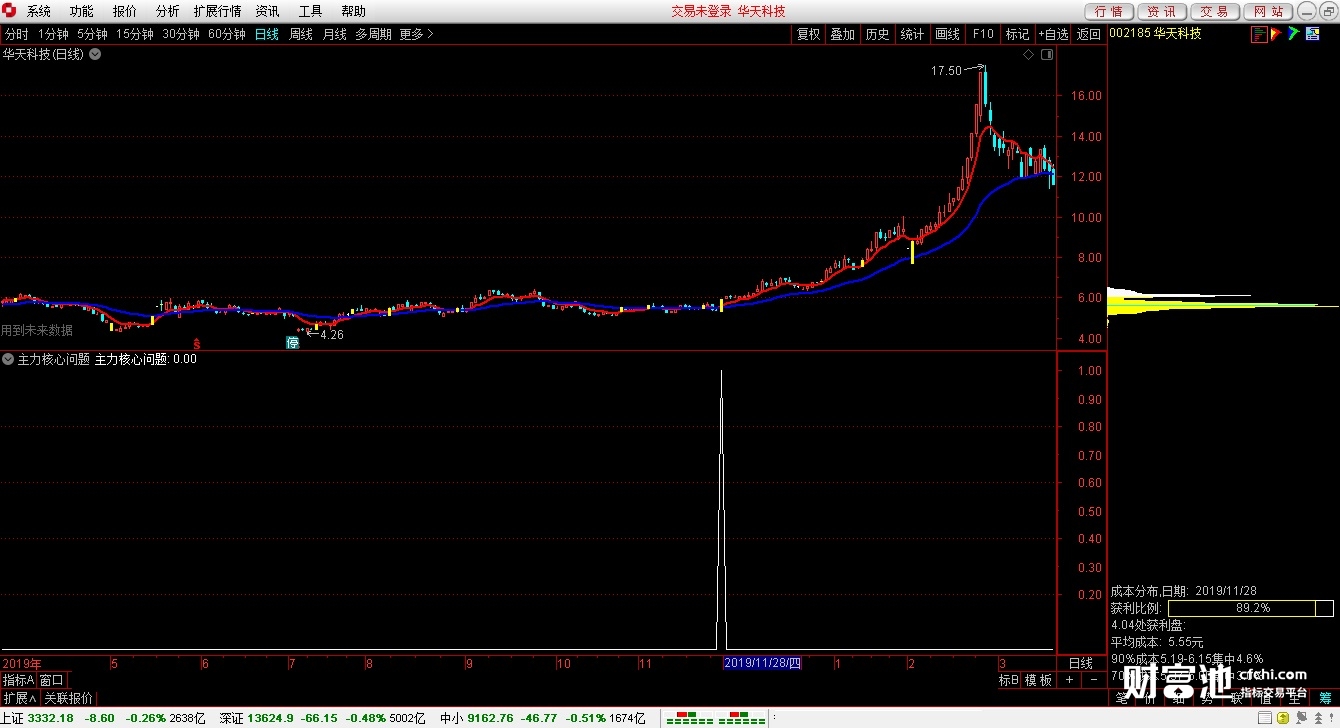Zoom in chart with + button
The image size is (1340, 728).
[x=1069, y=680]
